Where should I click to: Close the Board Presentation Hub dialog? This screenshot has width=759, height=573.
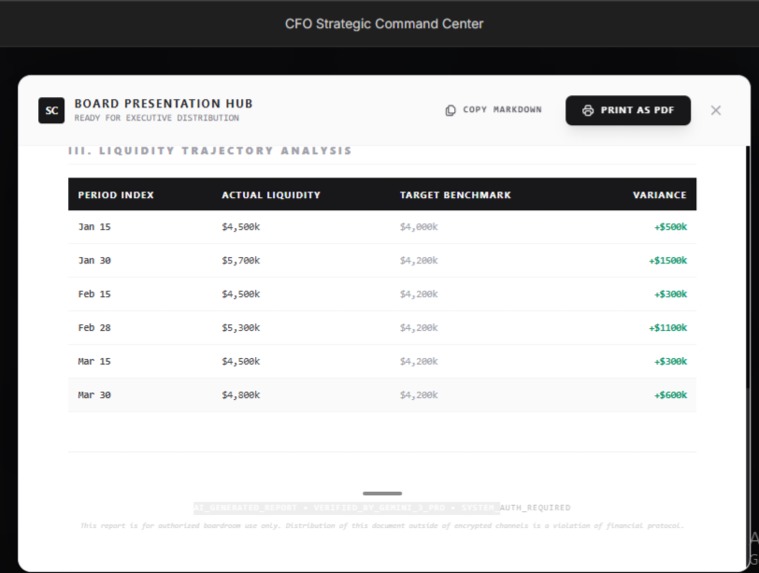715,110
